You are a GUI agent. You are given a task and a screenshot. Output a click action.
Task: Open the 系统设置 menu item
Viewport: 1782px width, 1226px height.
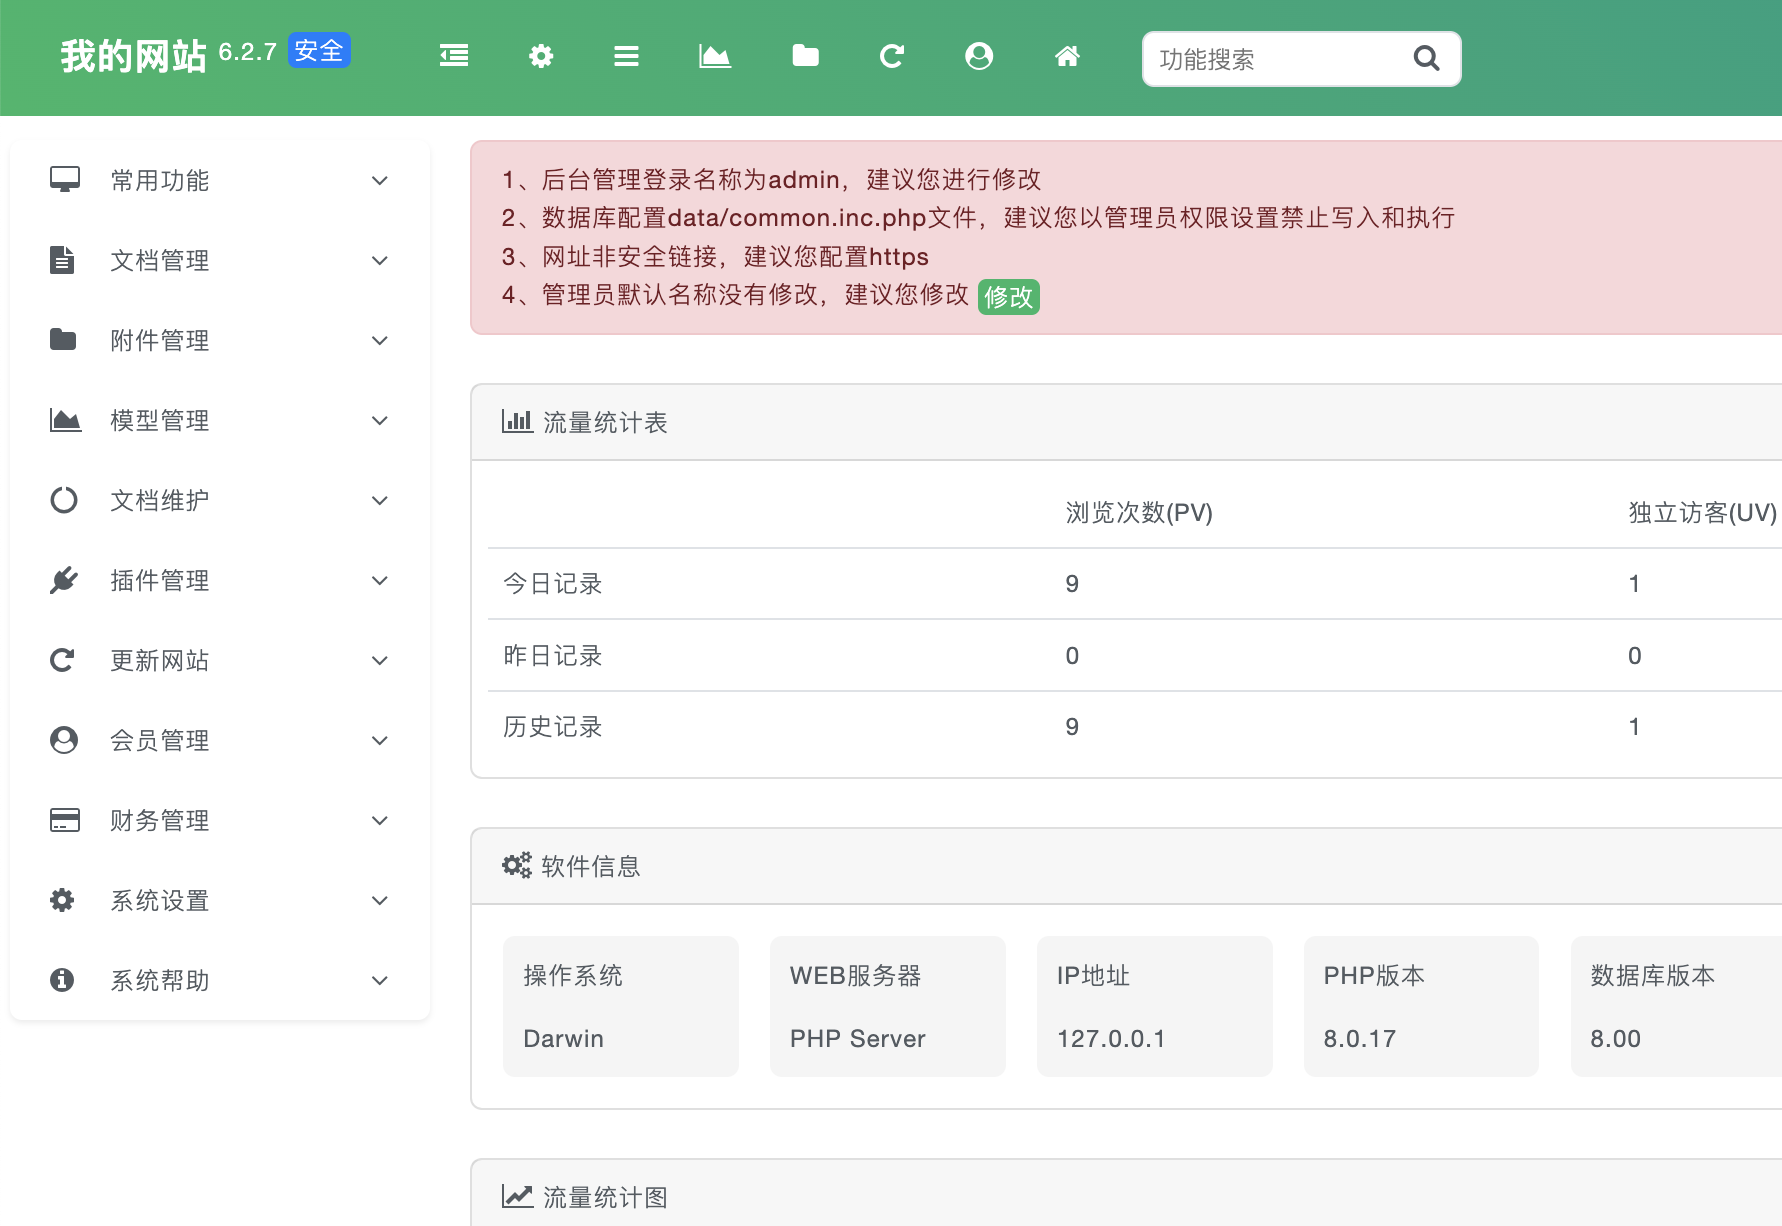click(x=220, y=900)
